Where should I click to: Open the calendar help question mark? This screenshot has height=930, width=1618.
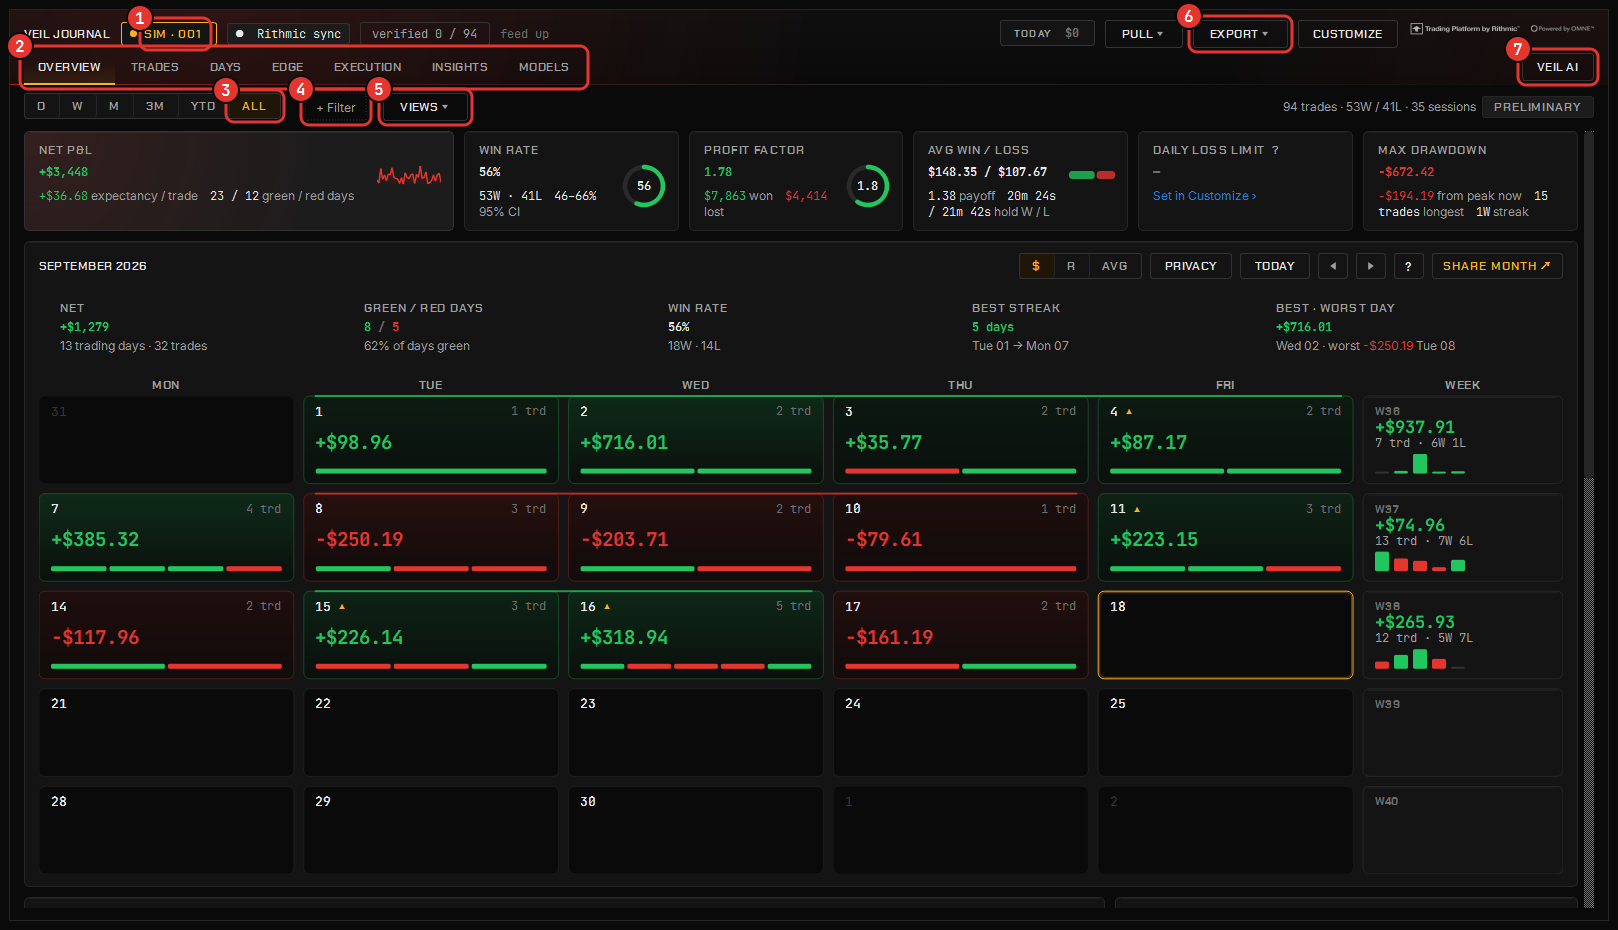tap(1408, 266)
